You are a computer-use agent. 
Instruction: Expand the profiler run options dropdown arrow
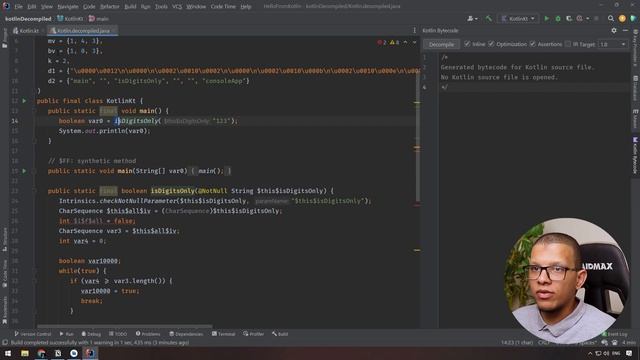click(588, 19)
